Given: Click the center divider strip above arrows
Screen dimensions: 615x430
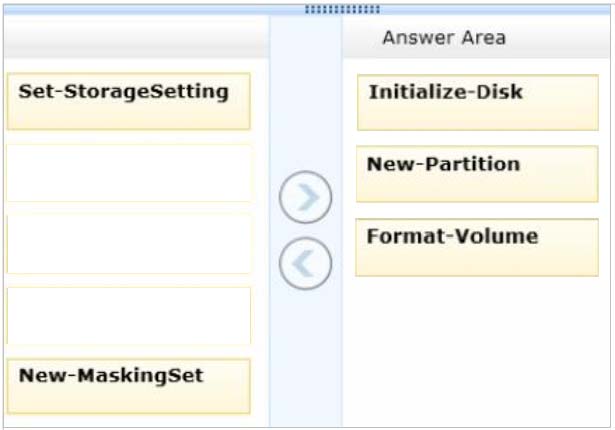Looking at the screenshot, I should pyautogui.click(x=306, y=92).
